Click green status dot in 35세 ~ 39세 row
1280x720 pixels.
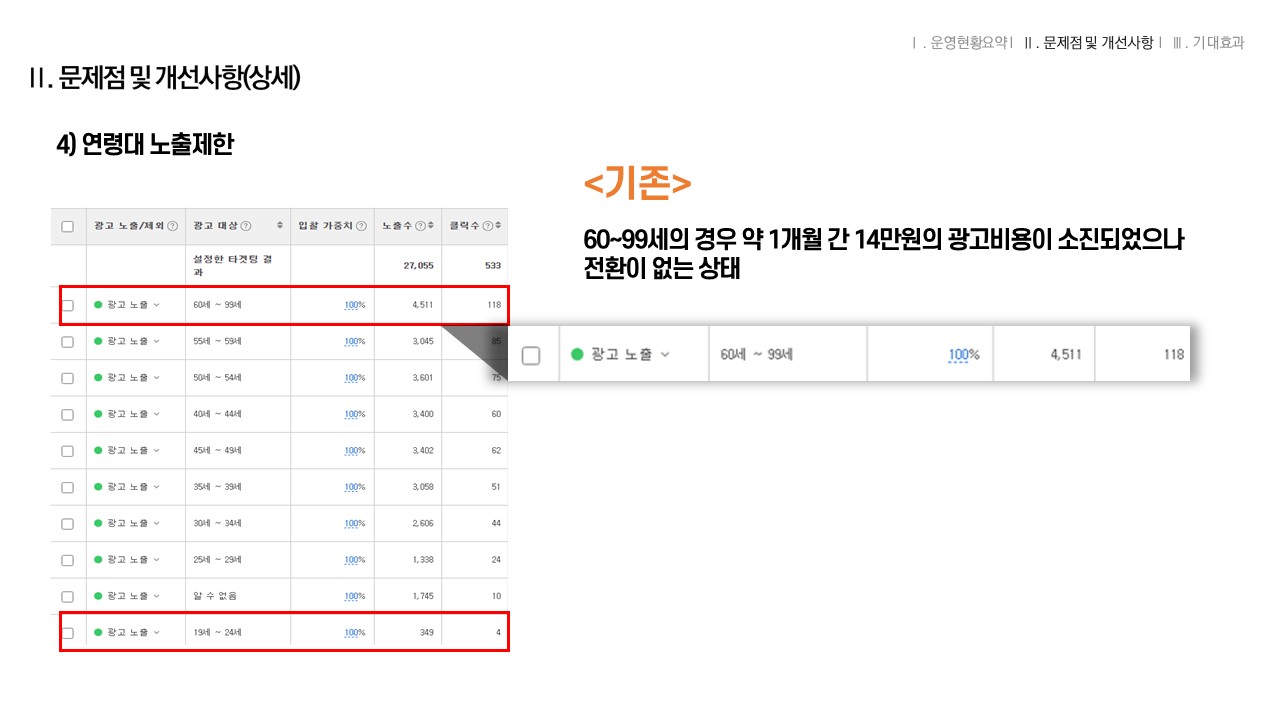(x=98, y=487)
